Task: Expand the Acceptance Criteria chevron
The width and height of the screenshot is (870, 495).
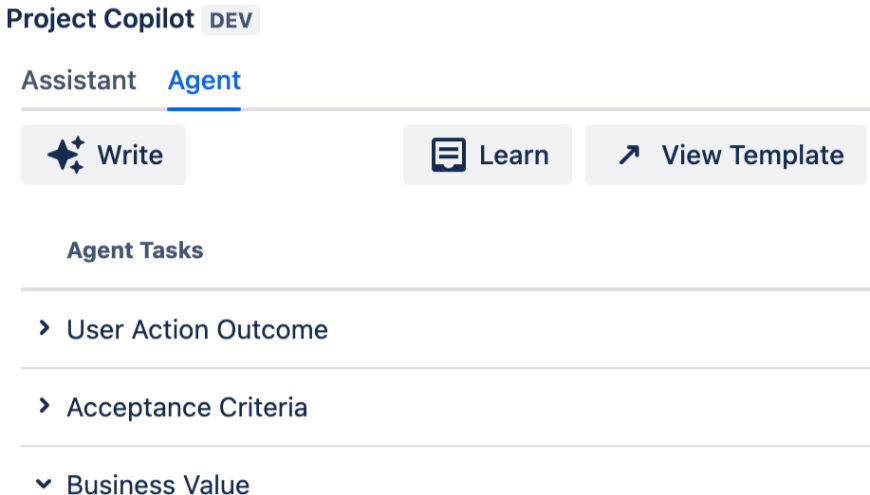Action: [43, 406]
